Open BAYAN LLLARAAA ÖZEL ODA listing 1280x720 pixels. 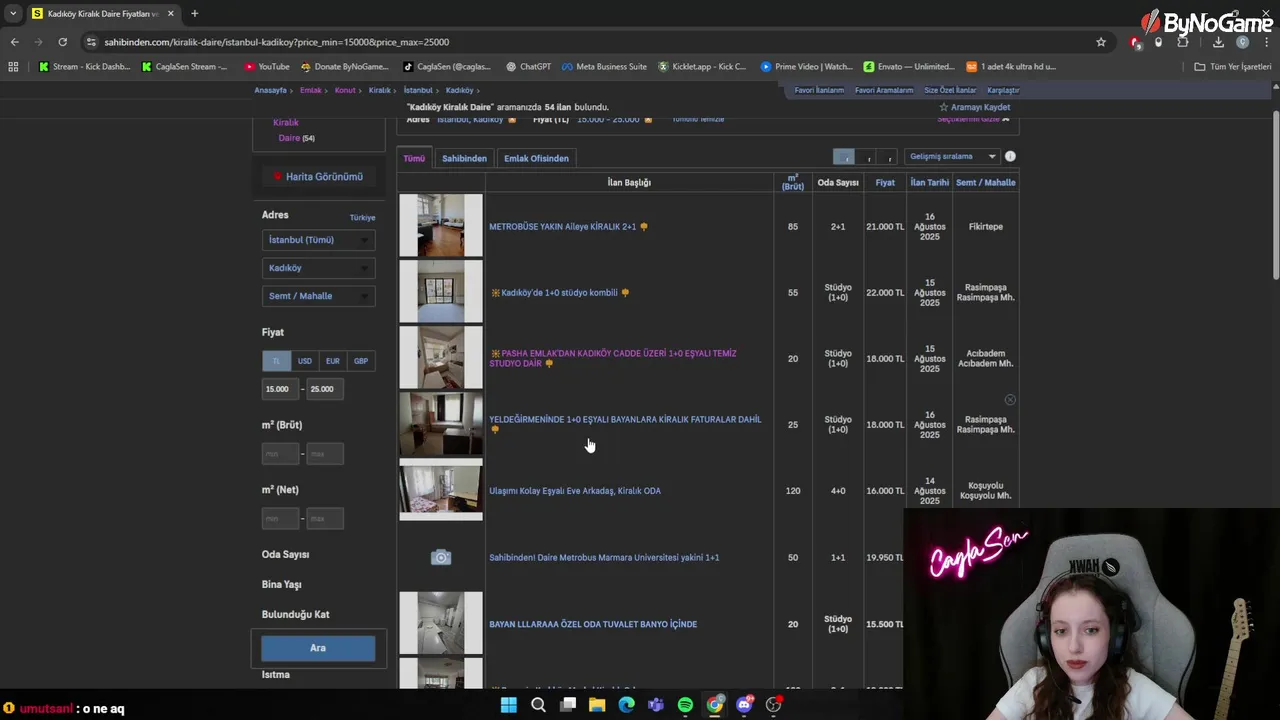(593, 624)
